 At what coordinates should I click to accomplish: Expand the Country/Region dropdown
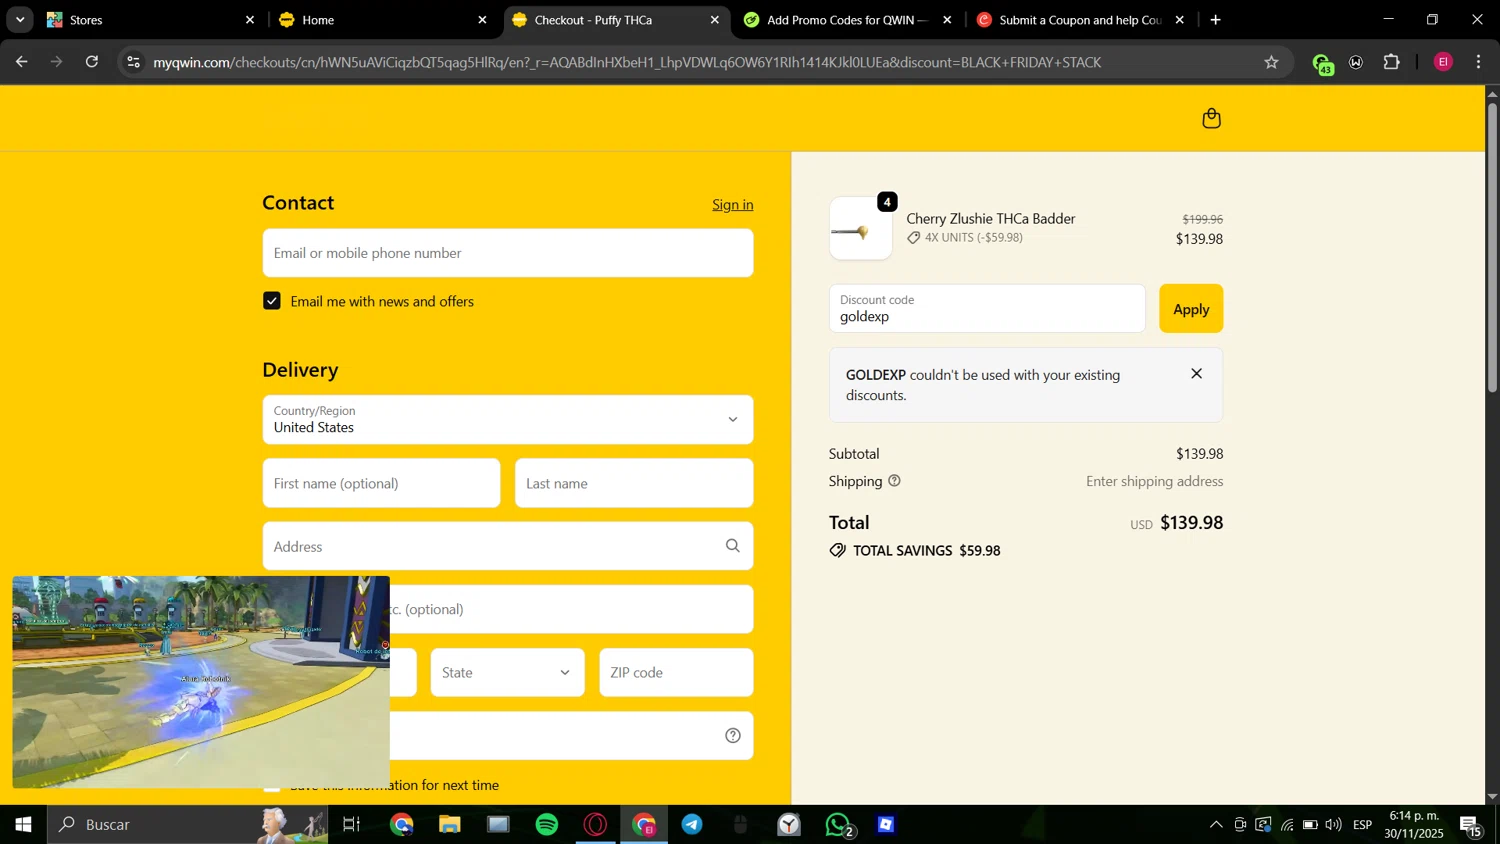pyautogui.click(x=508, y=420)
